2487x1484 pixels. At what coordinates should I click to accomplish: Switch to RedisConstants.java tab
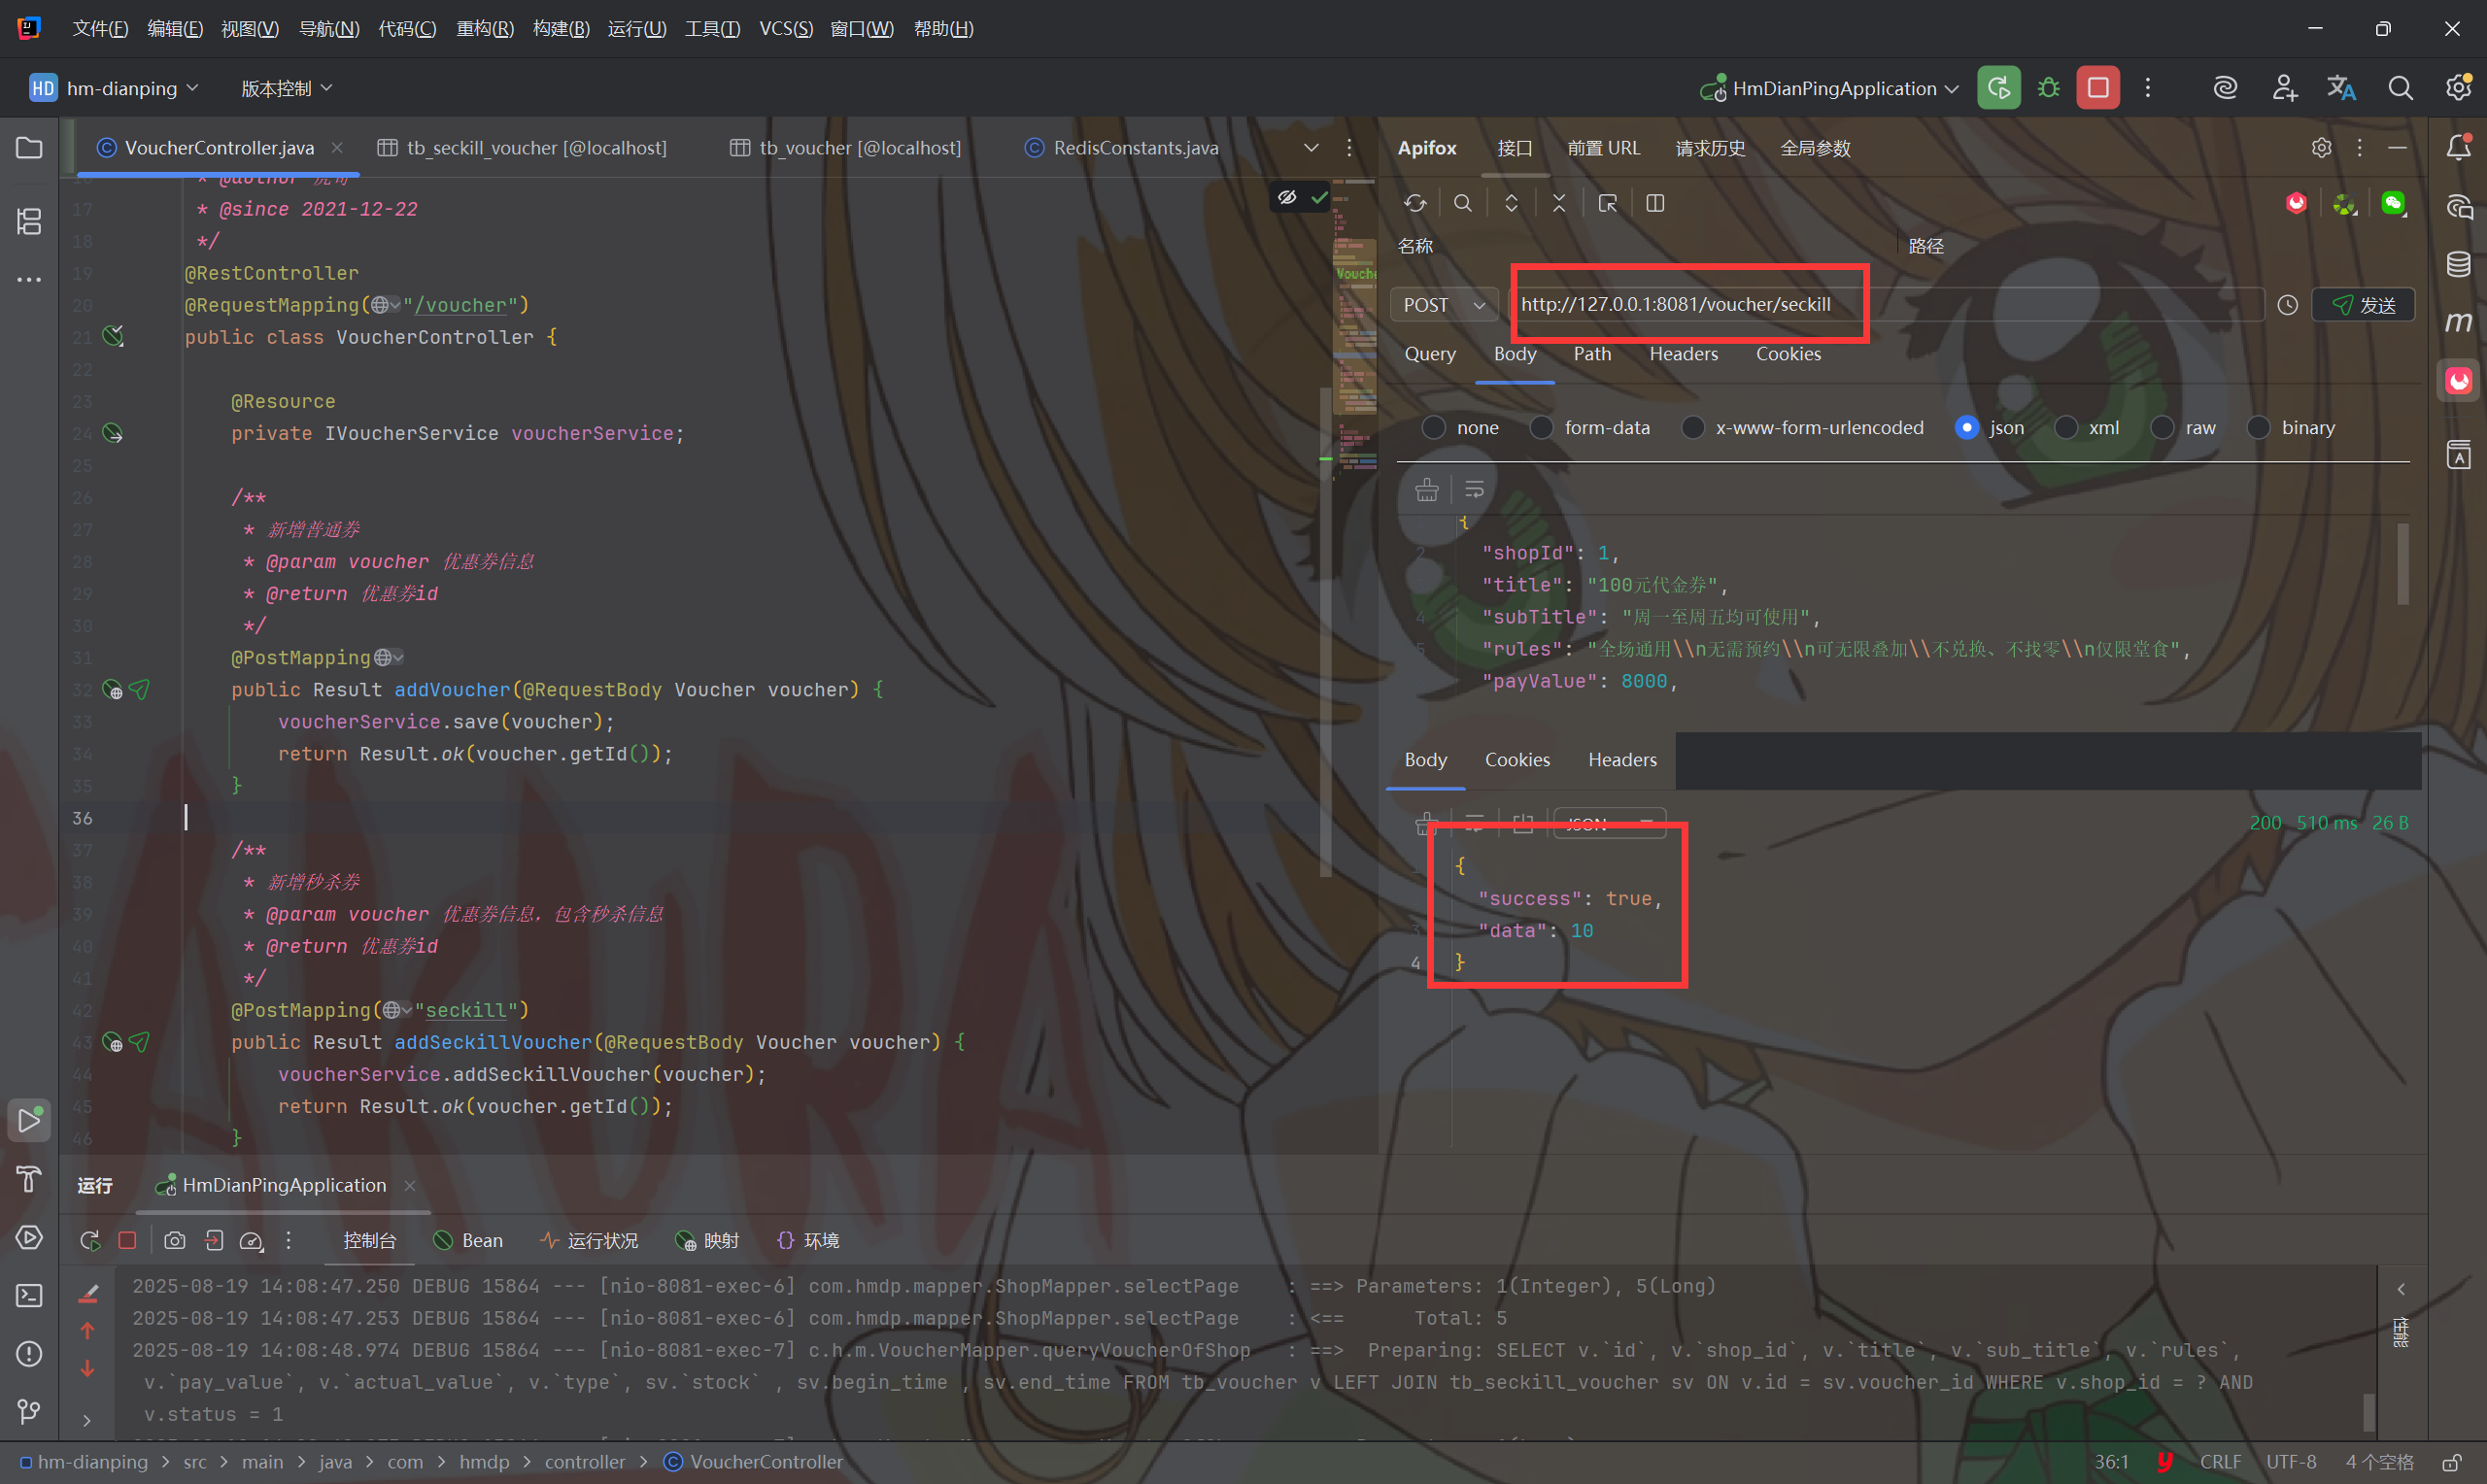1135,148
